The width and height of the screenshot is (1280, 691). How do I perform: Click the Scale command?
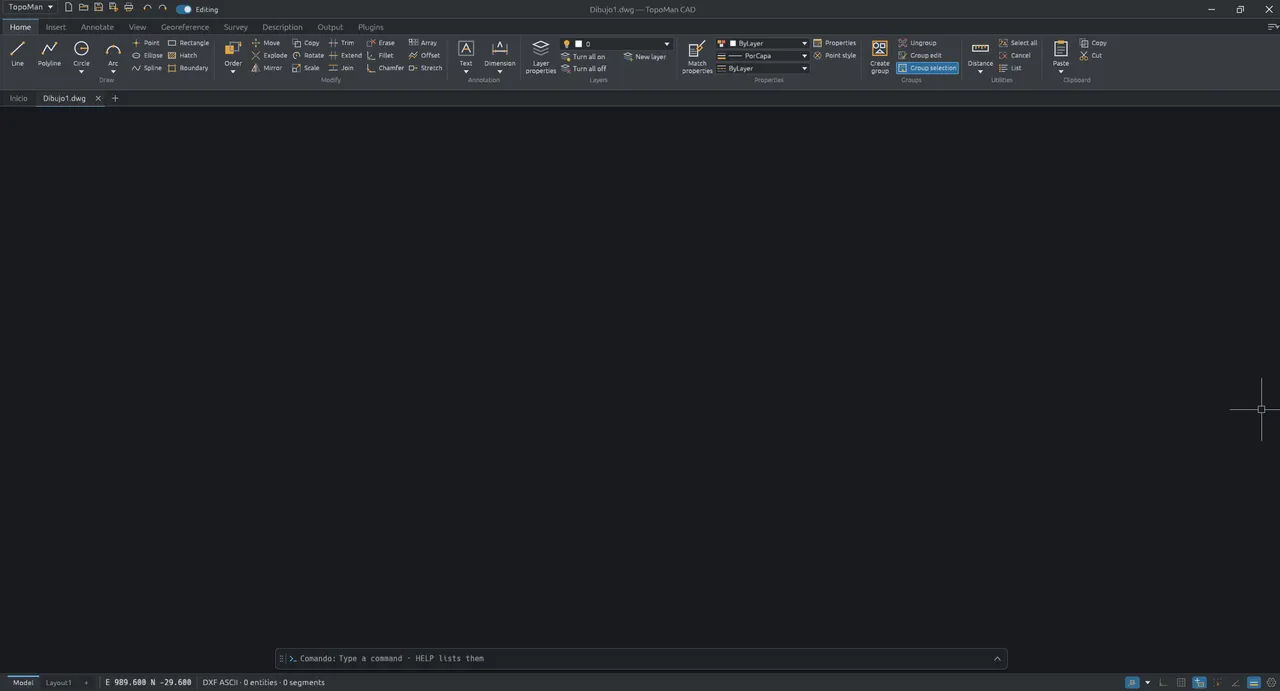[306, 68]
